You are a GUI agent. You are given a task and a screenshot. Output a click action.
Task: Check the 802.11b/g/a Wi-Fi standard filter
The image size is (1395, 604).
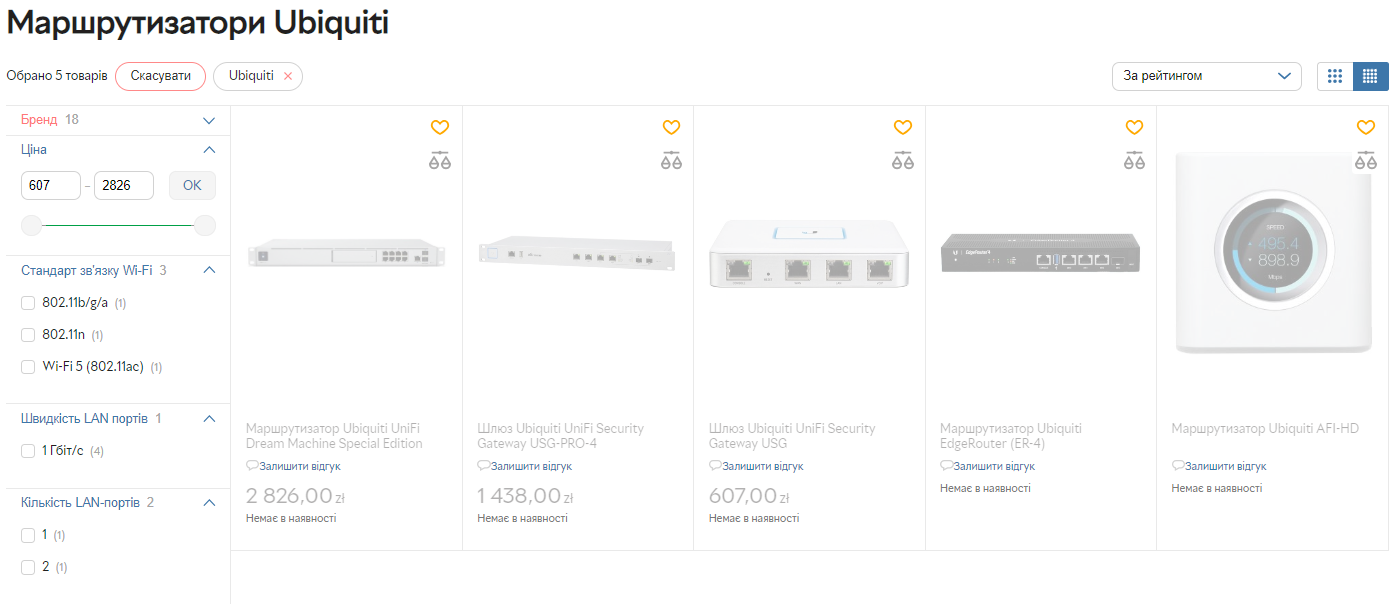[28, 303]
